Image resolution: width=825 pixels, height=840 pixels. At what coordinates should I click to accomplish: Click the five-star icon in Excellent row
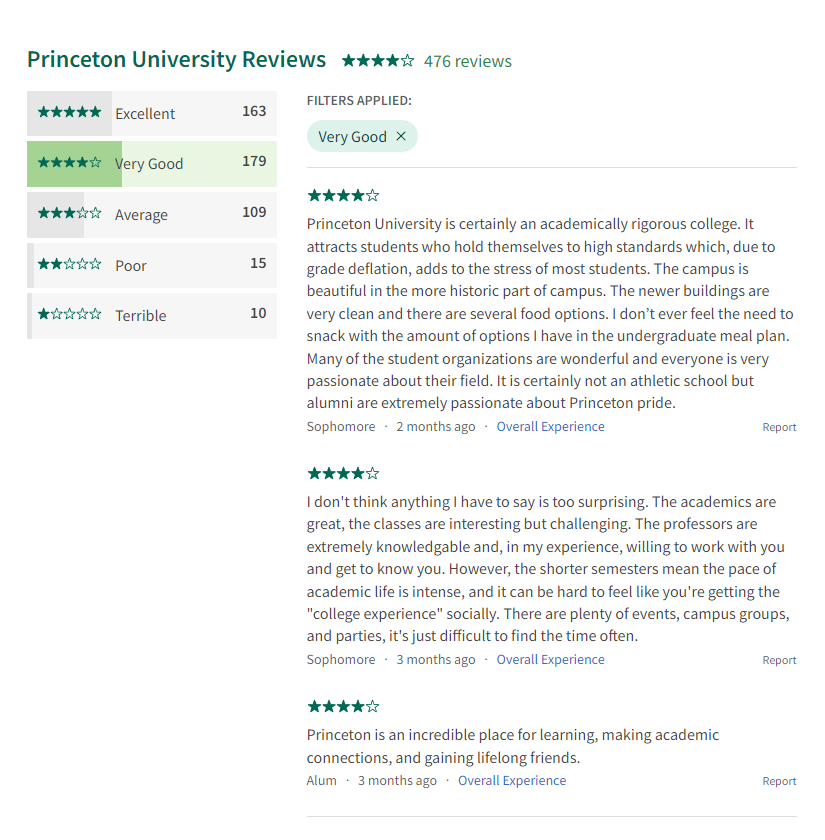coord(70,112)
